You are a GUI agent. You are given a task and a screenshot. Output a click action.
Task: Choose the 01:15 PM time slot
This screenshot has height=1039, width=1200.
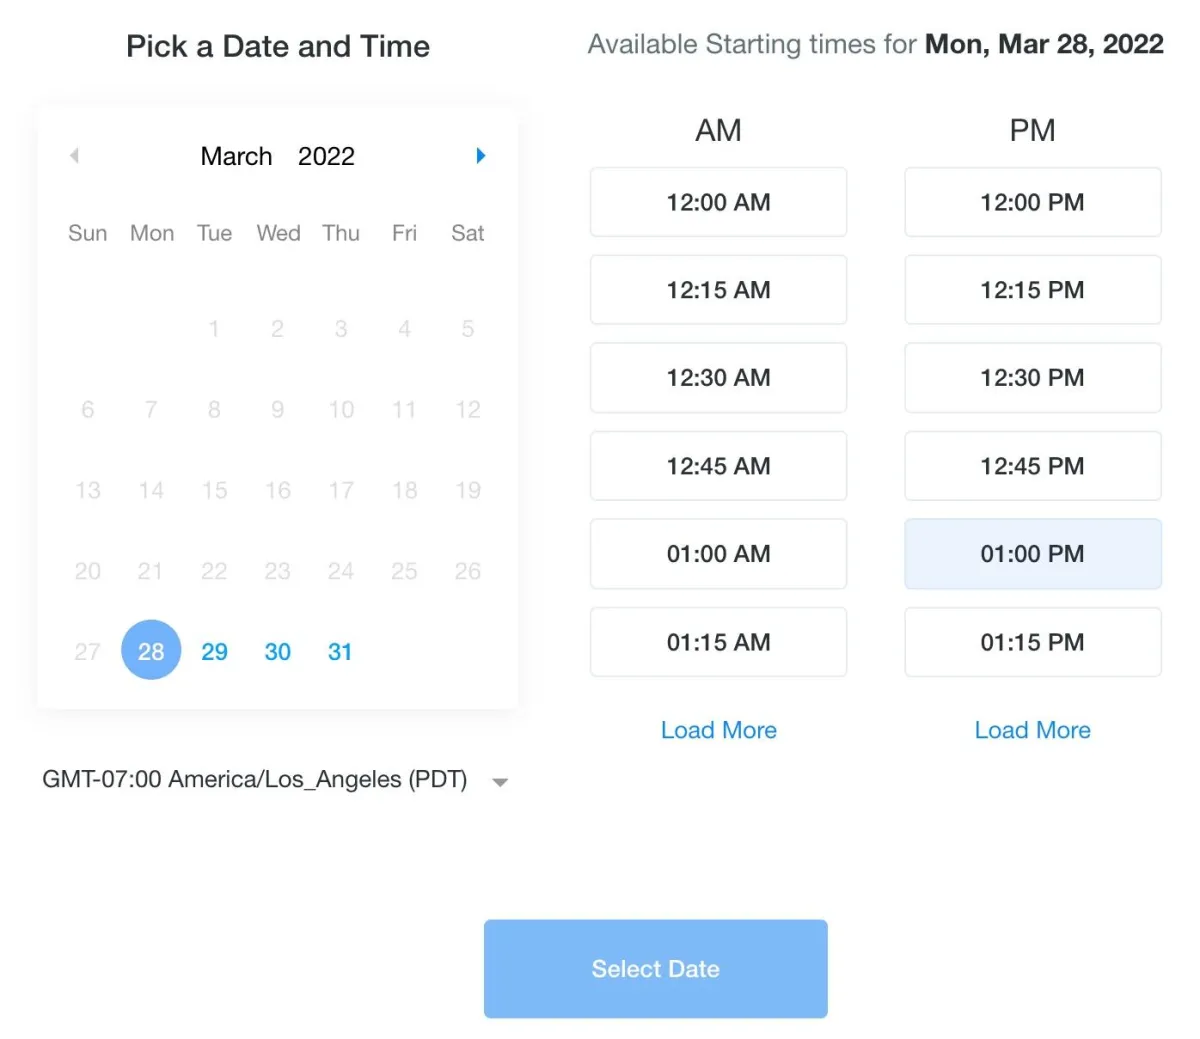(1032, 642)
